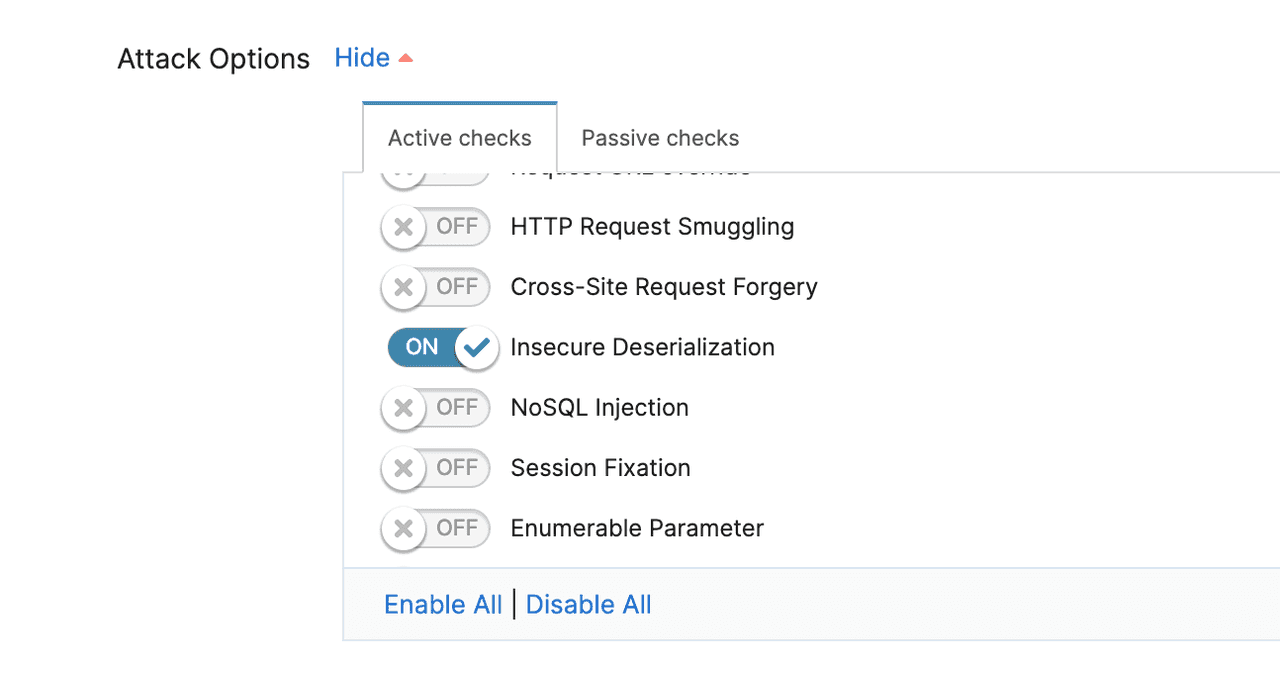Viewport: 1280px width, 685px height.
Task: Click the Enable All link
Action: pos(443,604)
